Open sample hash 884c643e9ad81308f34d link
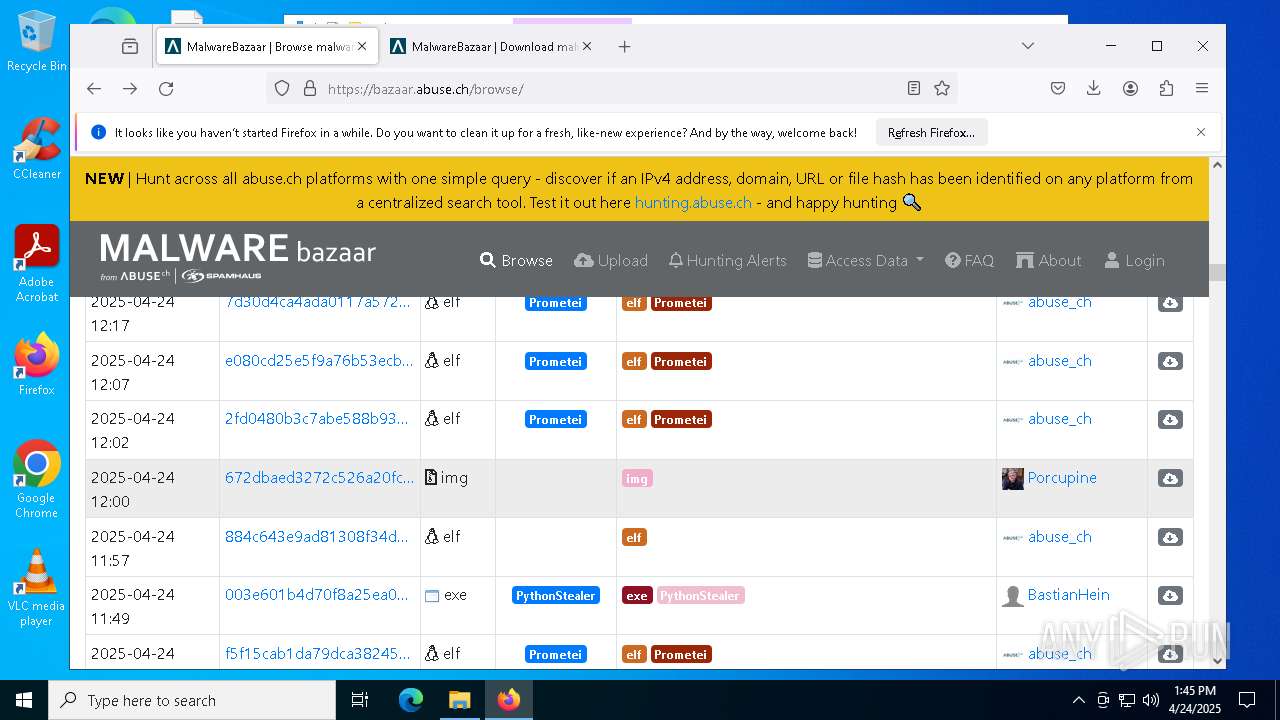Screen dimensions: 1280x720 point(316,536)
